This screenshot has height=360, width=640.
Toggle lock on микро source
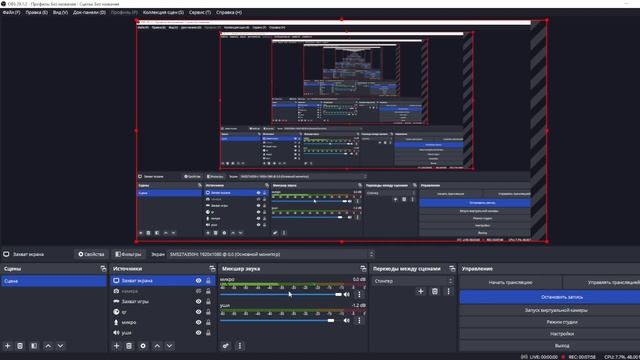click(x=208, y=322)
